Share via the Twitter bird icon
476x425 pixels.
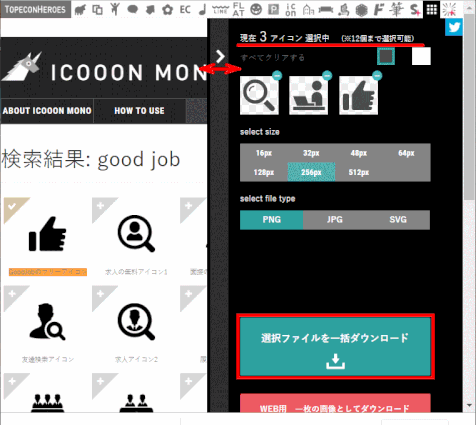[454, 27]
